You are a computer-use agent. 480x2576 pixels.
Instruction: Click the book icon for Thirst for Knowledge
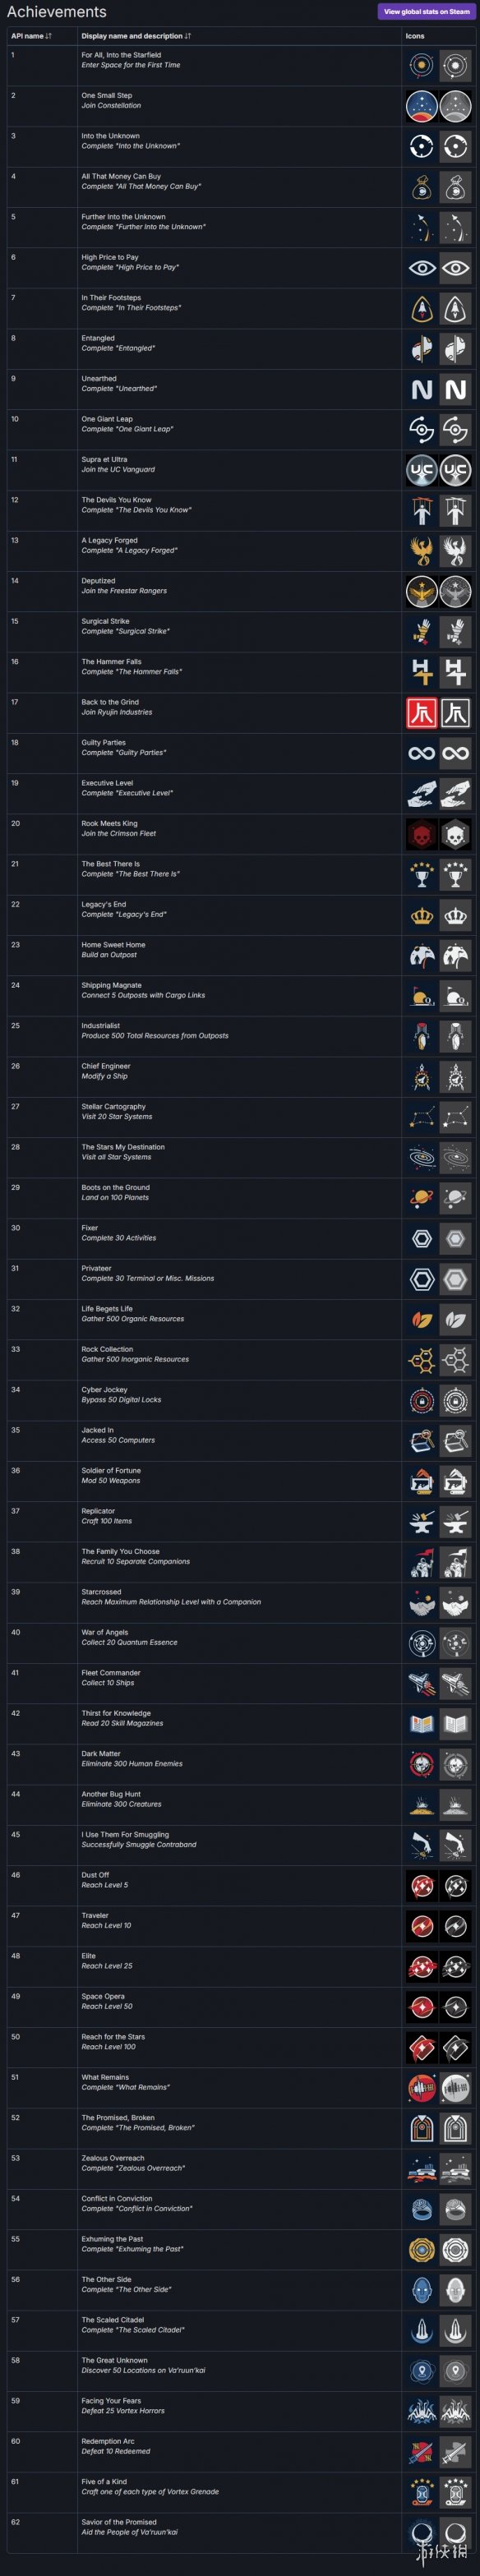tap(422, 1724)
